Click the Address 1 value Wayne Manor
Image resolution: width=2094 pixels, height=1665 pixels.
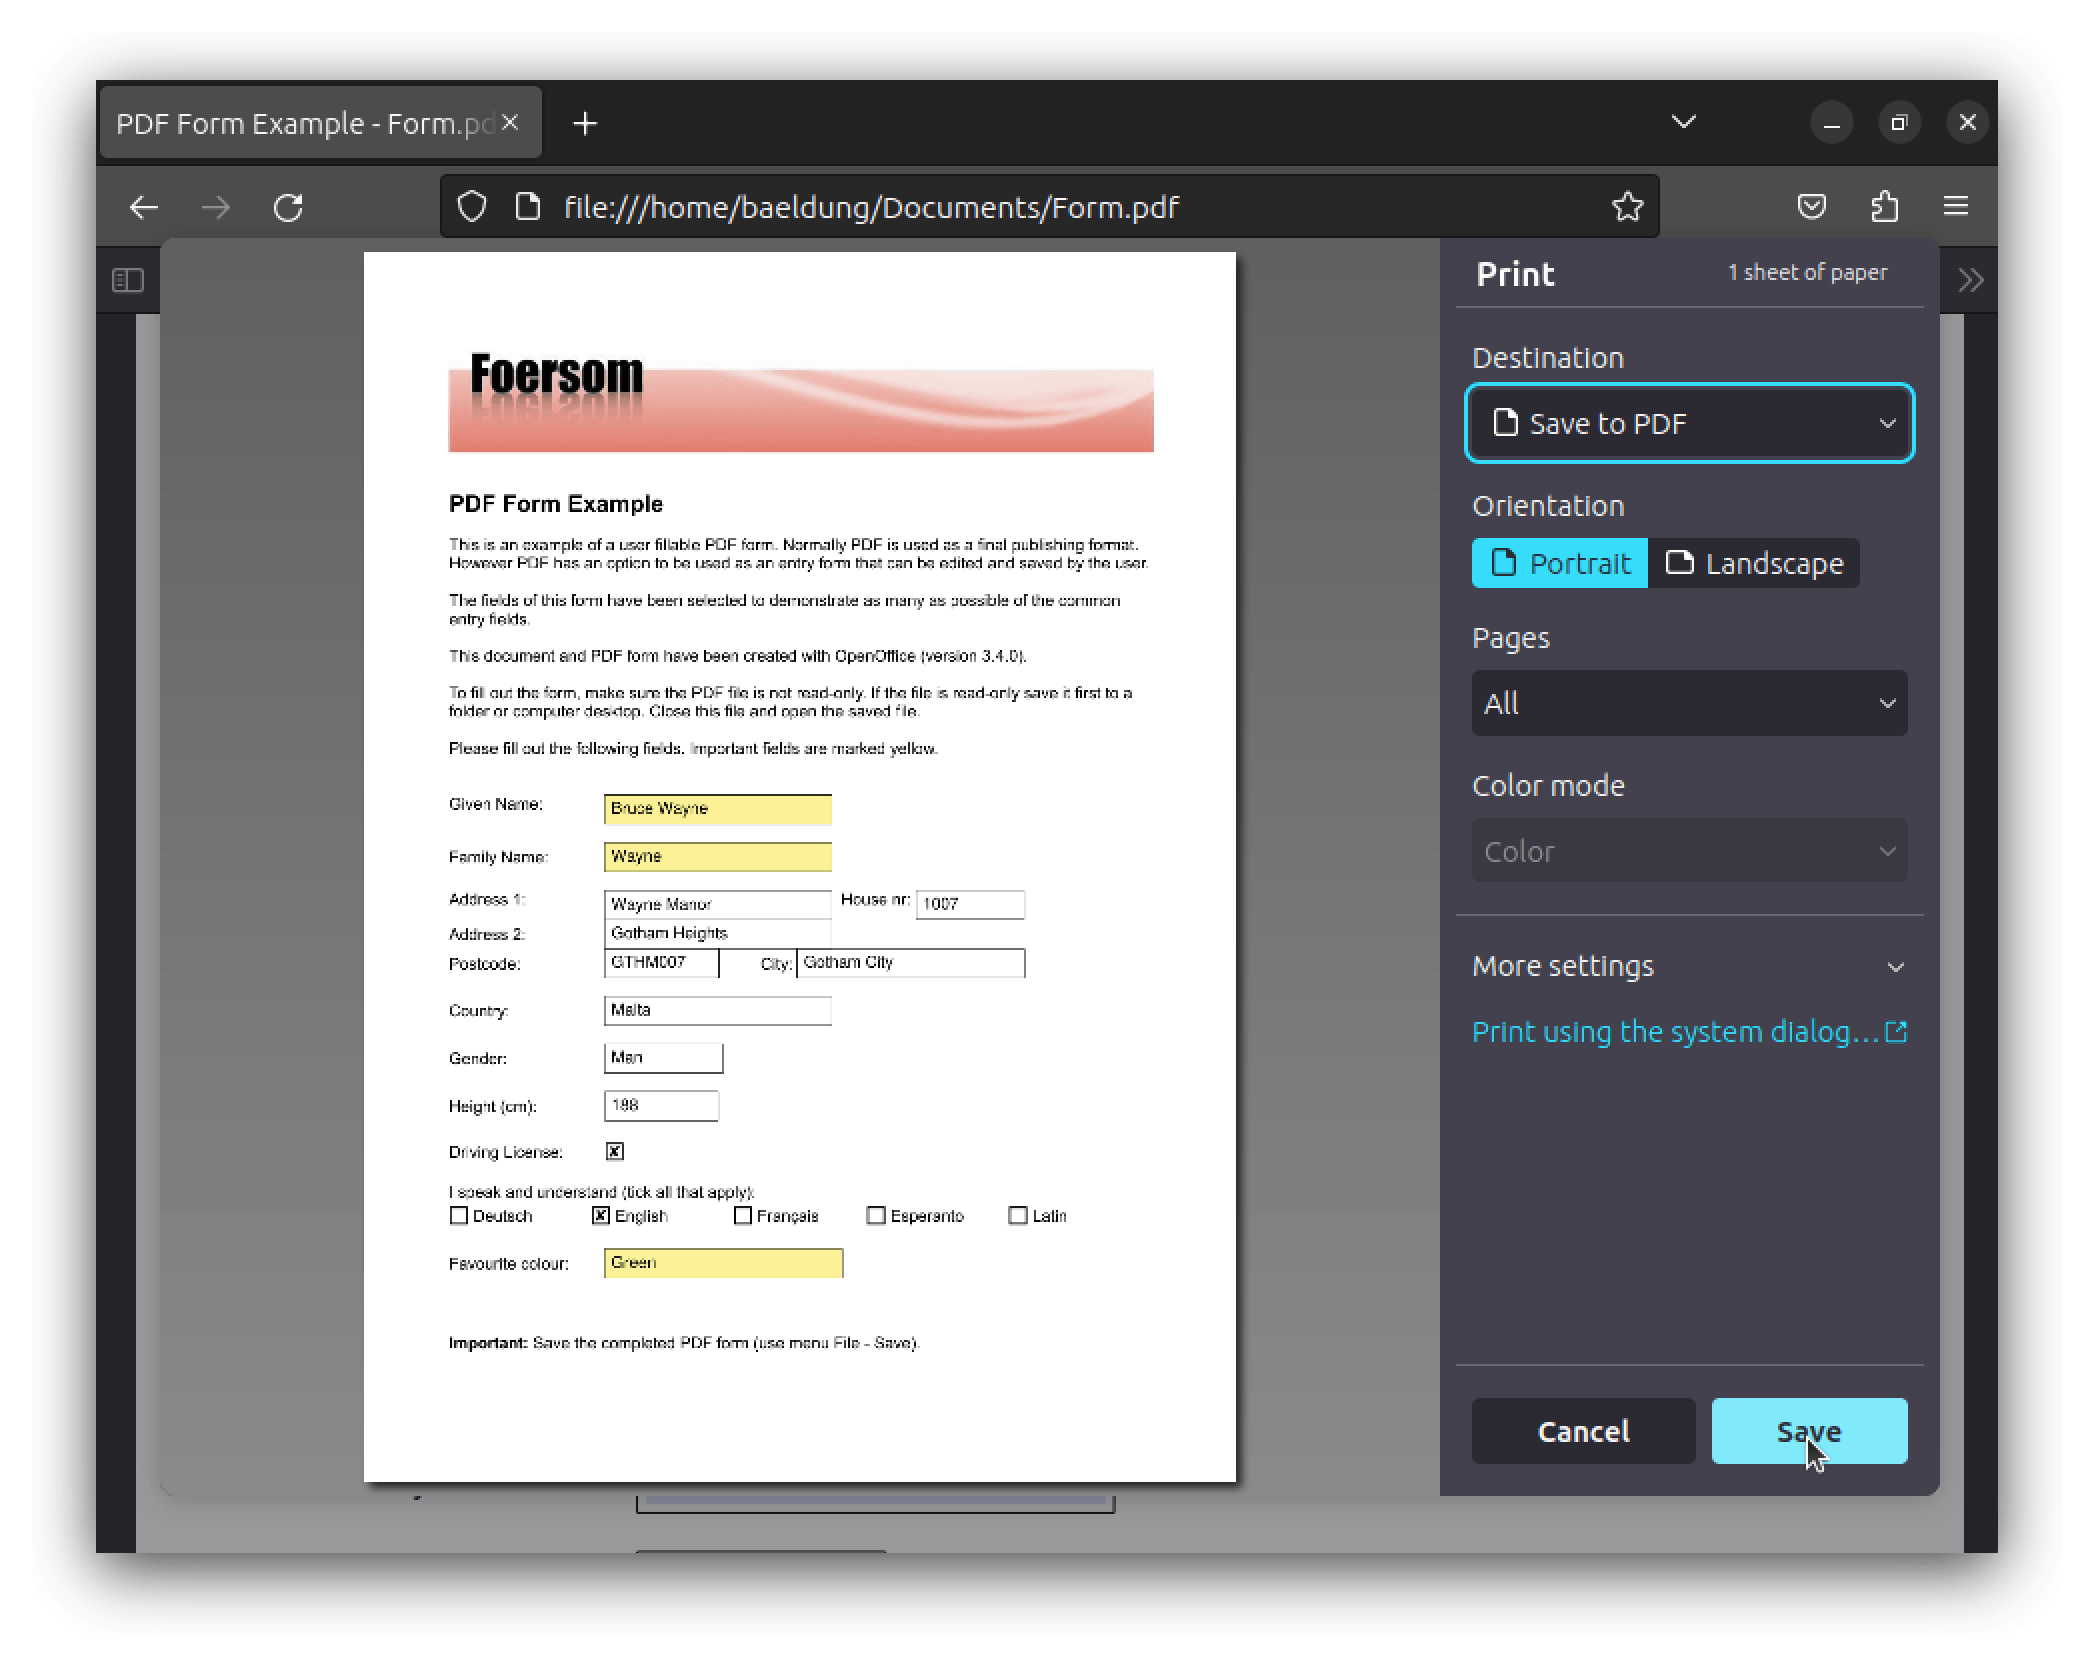(717, 904)
